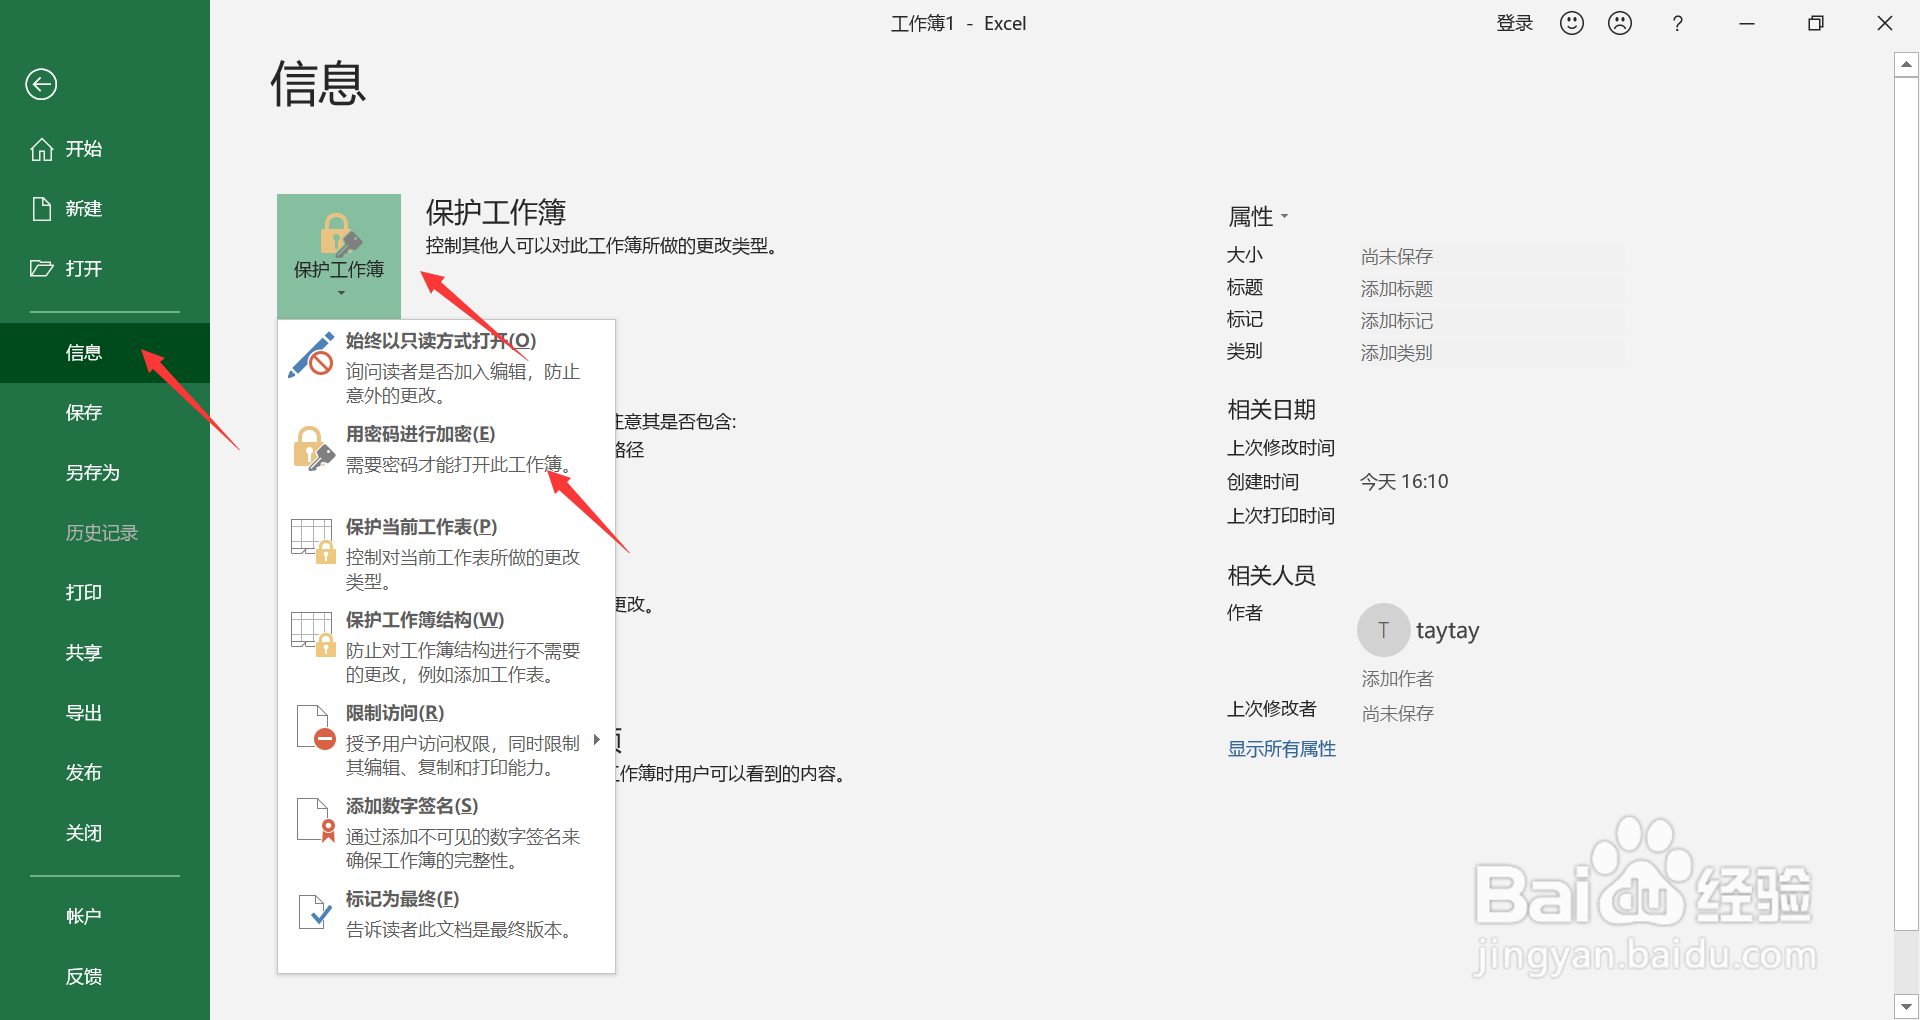The image size is (1920, 1020).
Task: Click the ribbon document icon for 添加数字签名
Action: click(315, 820)
